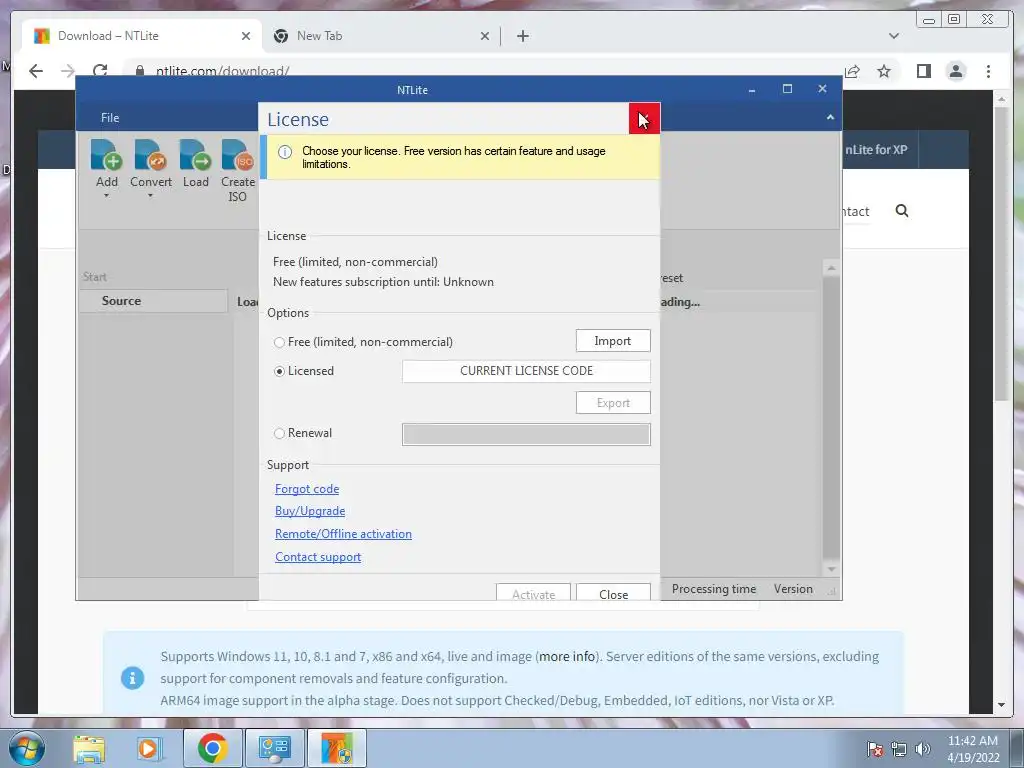1024x768 pixels.
Task: Open the Windows Start button
Action: [27, 748]
